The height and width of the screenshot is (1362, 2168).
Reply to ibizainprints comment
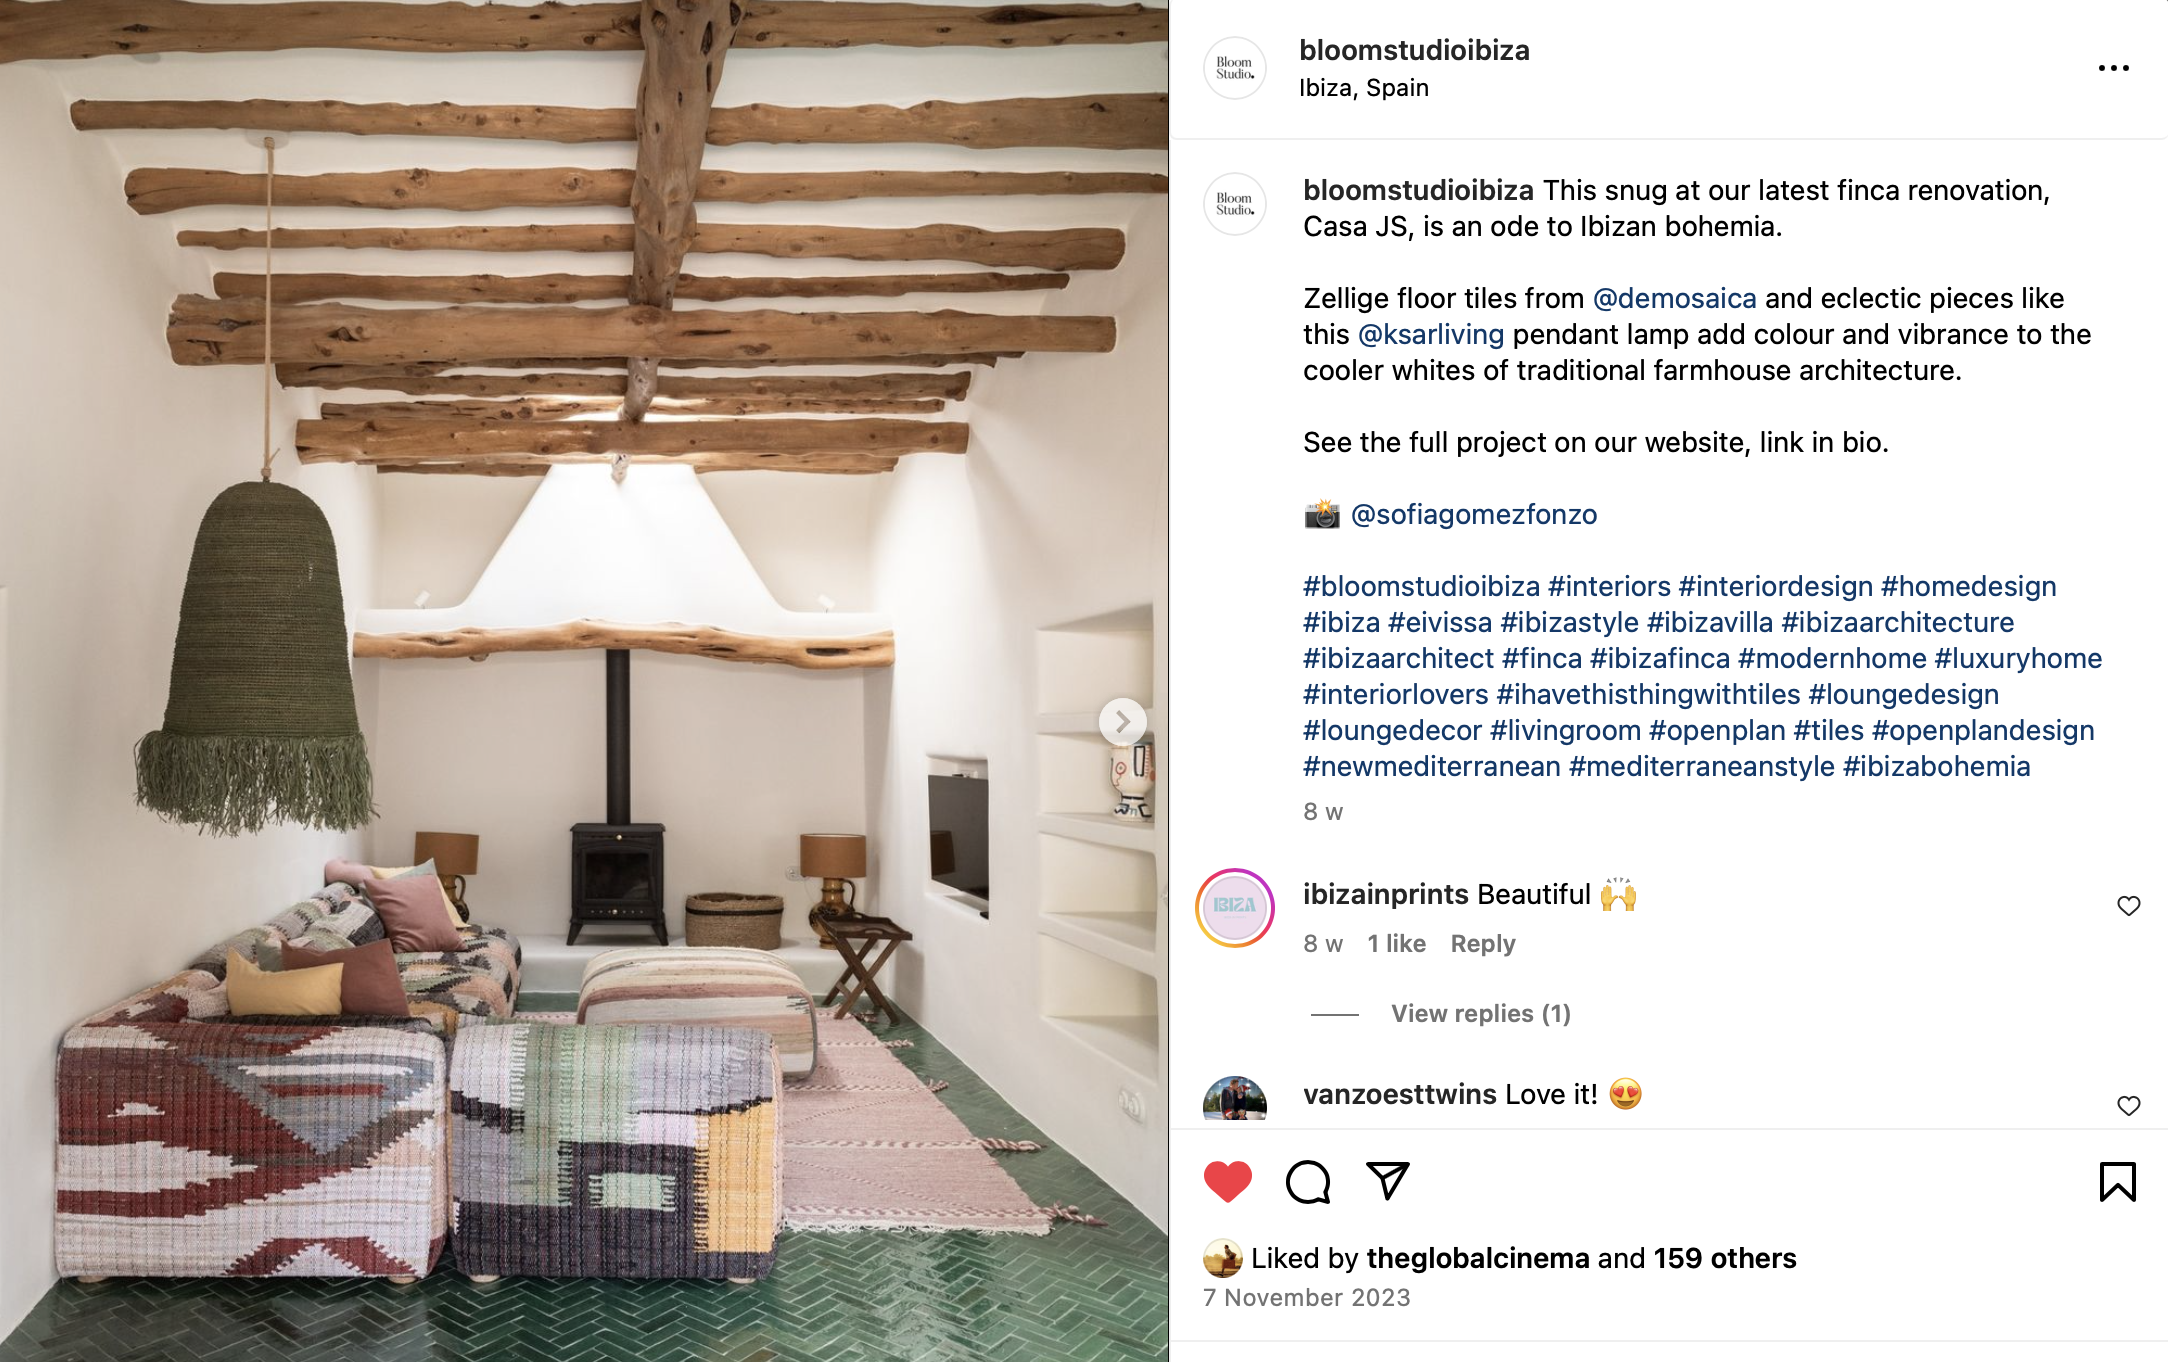pos(1483,944)
